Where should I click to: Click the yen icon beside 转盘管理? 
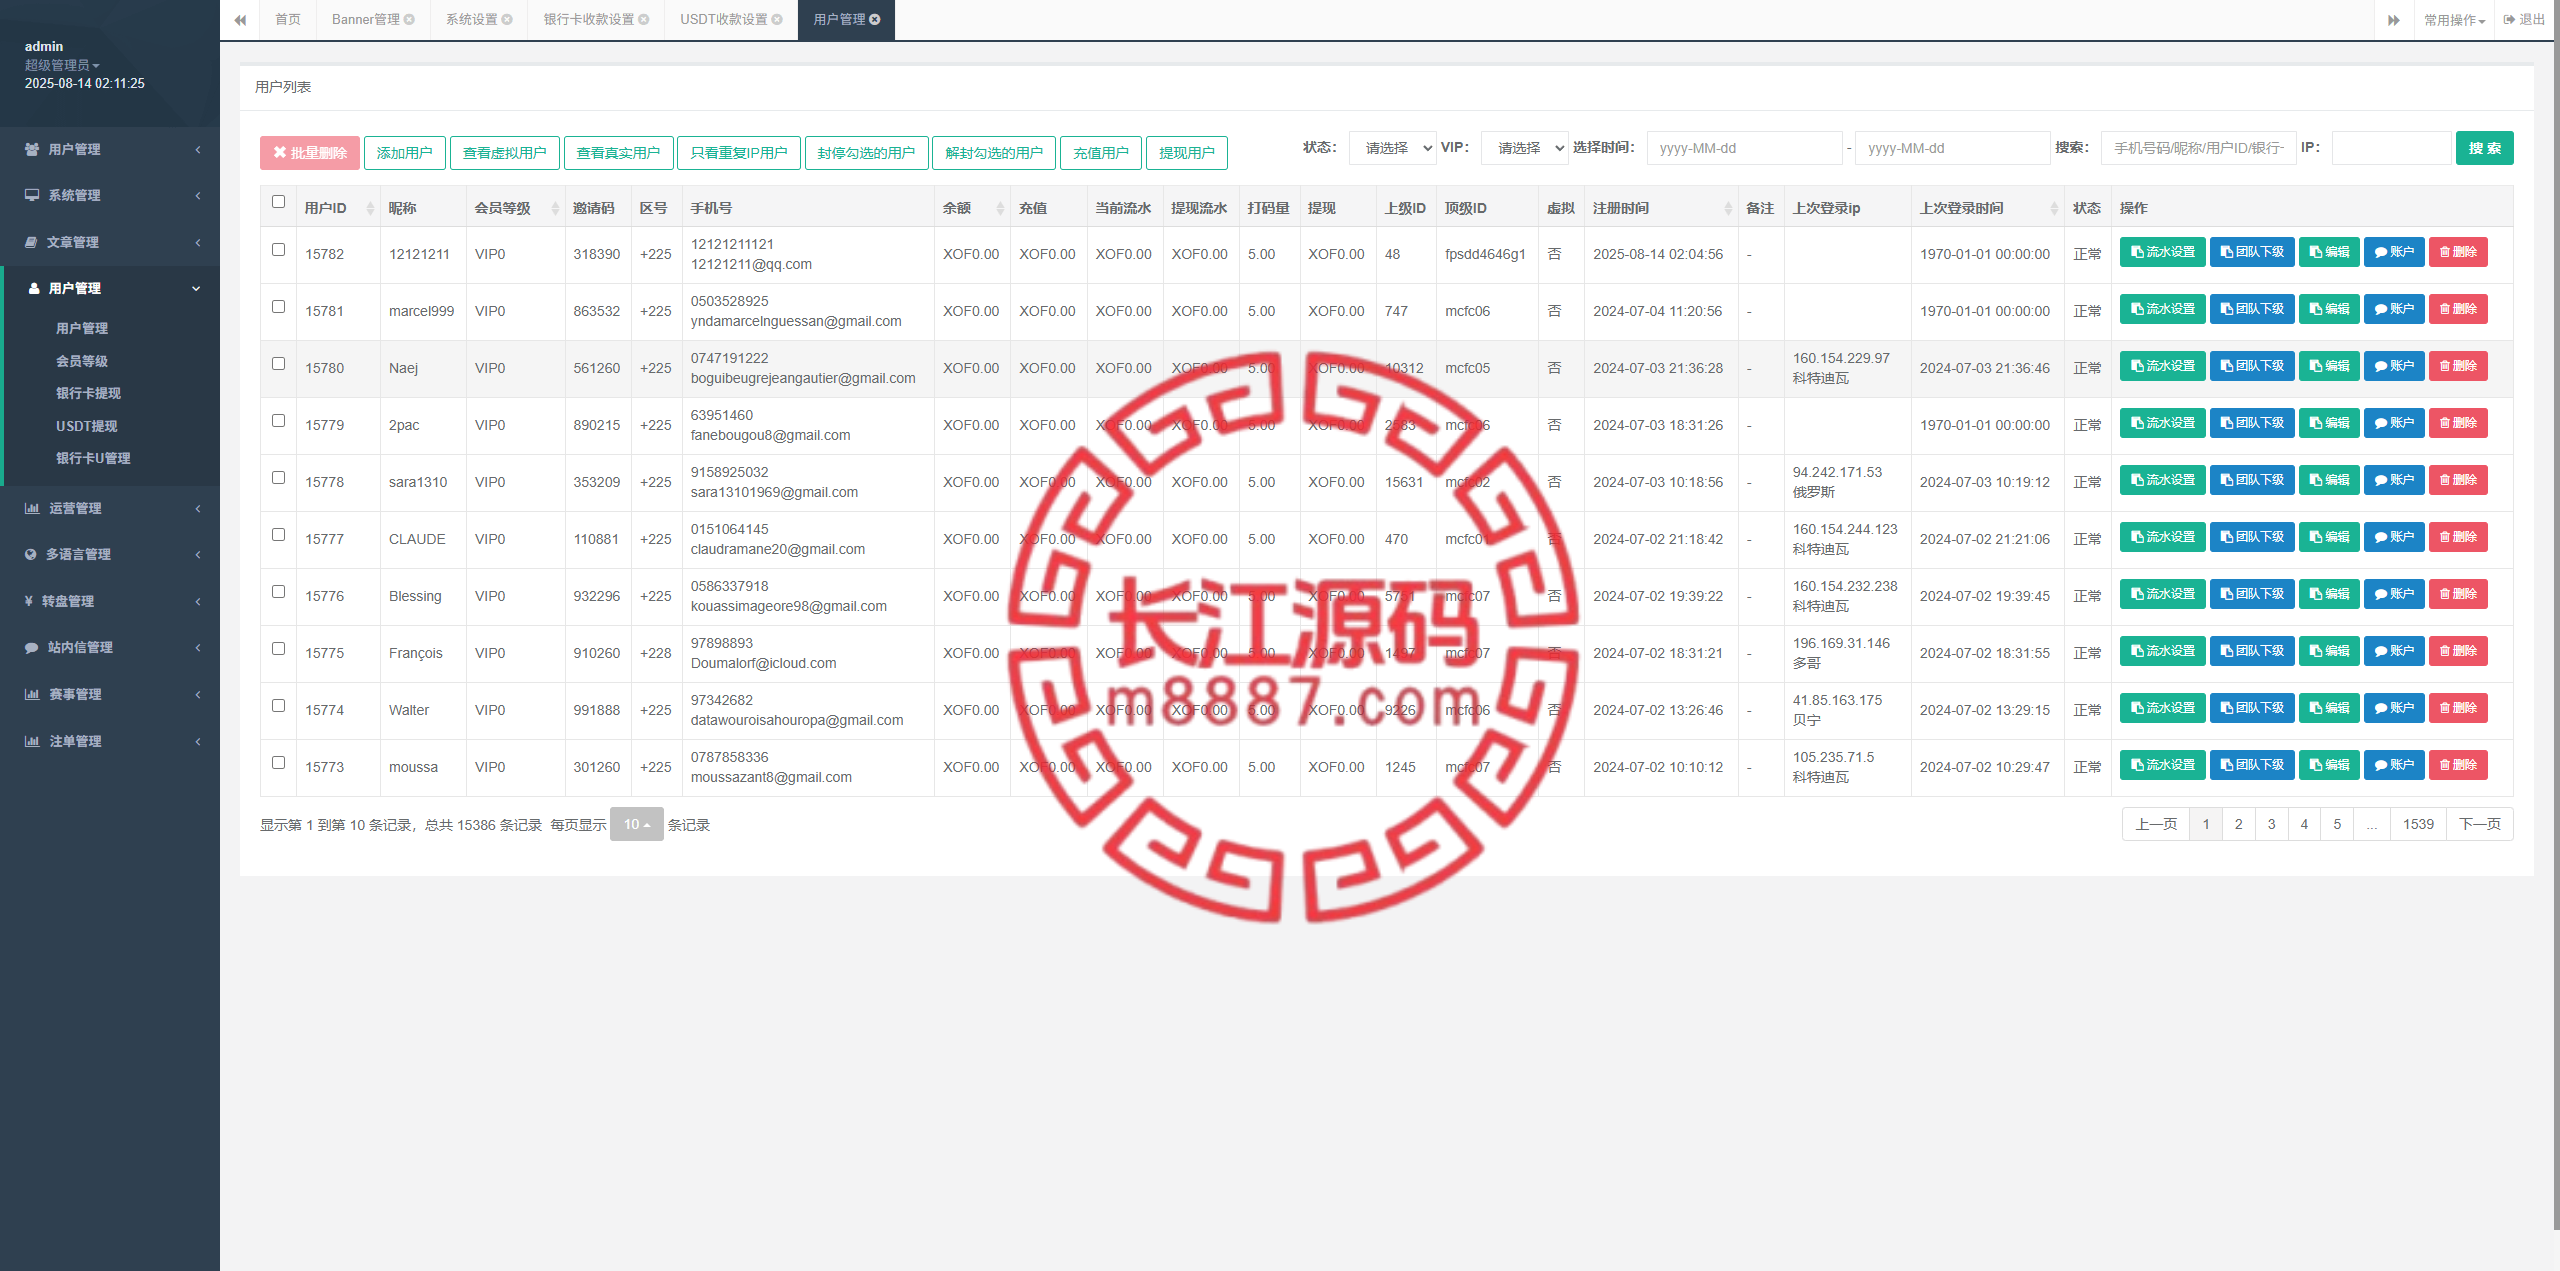[29, 601]
